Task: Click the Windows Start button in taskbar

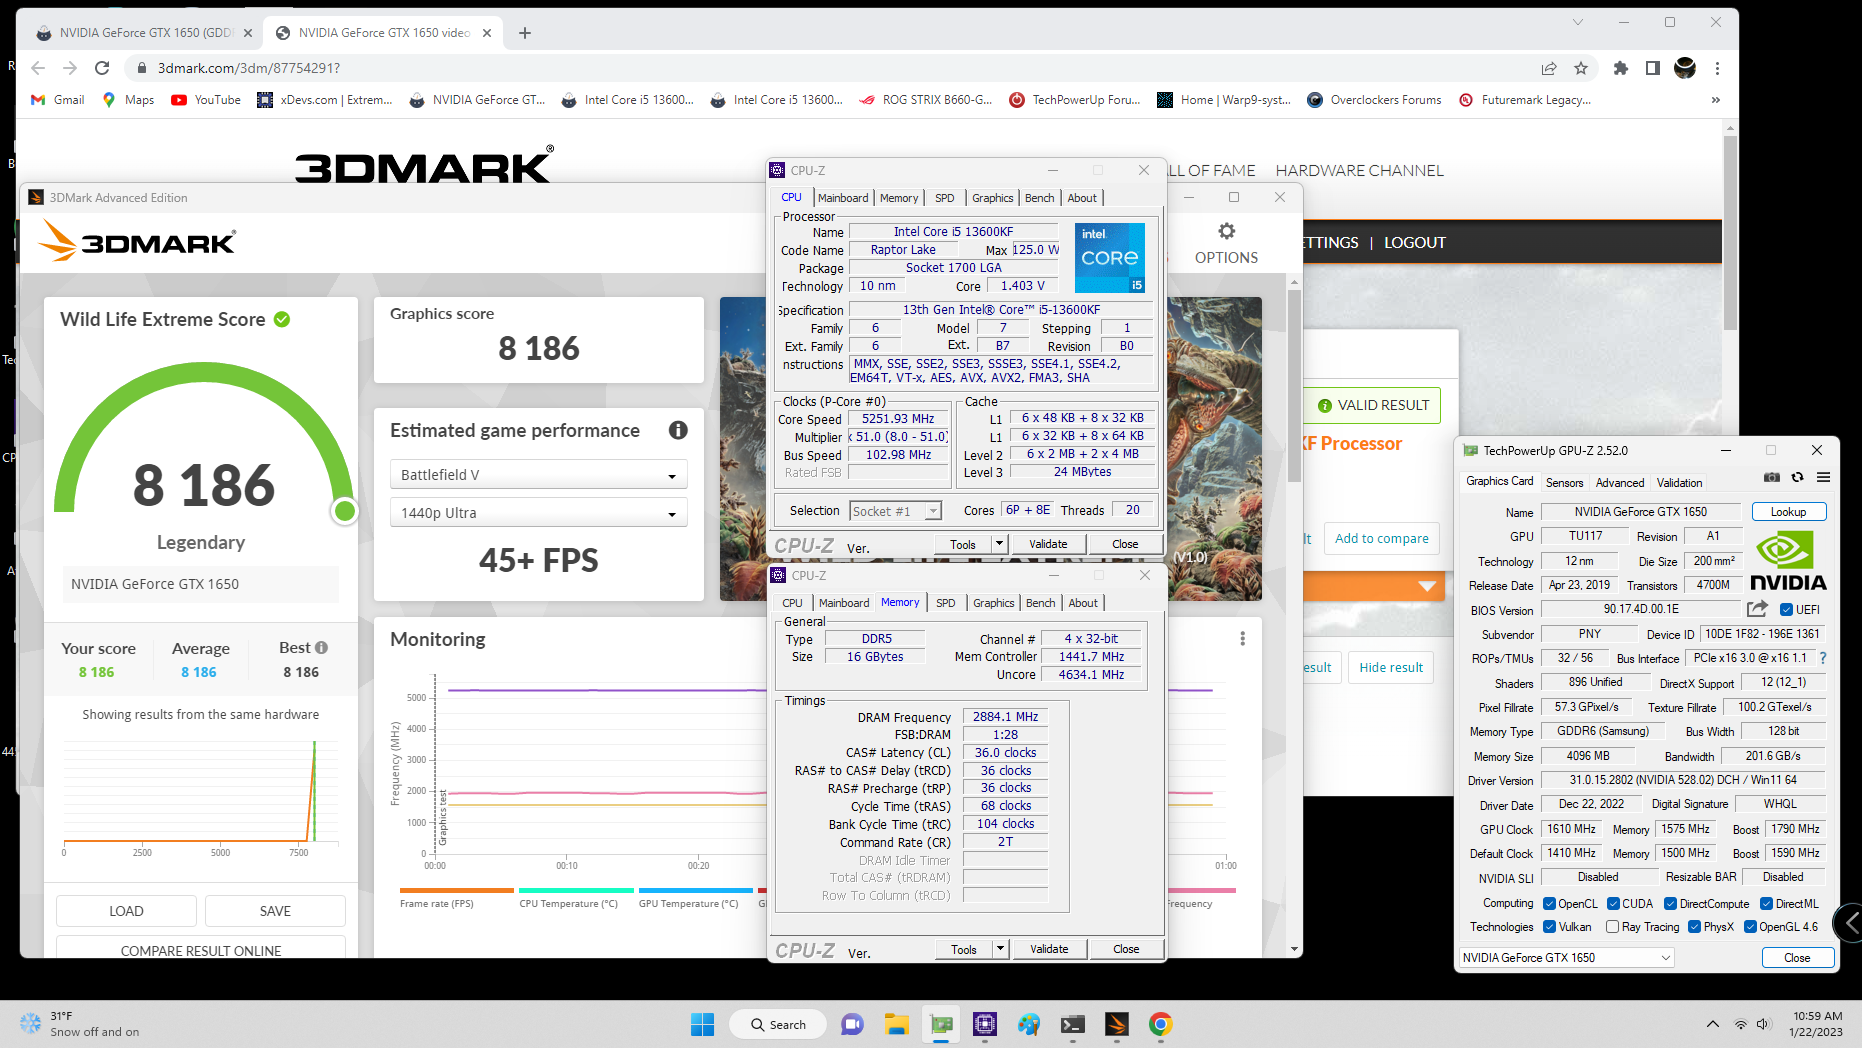Action: pos(703,1024)
